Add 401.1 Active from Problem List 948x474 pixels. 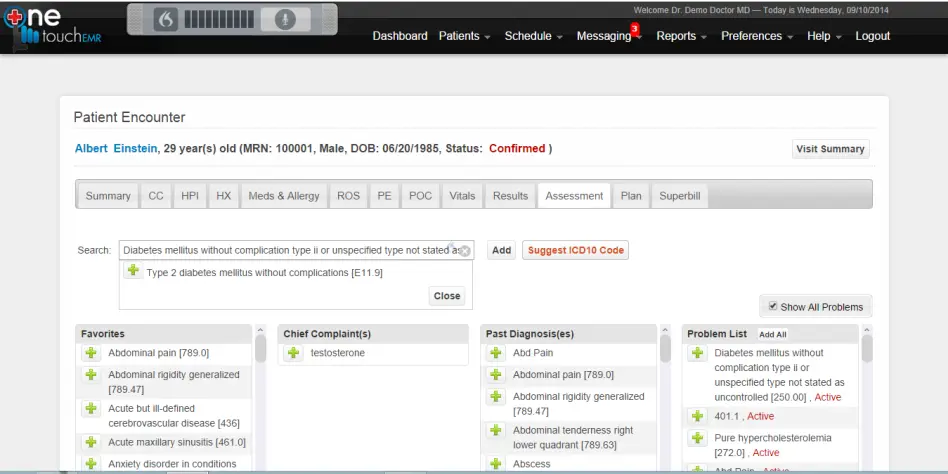(697, 416)
